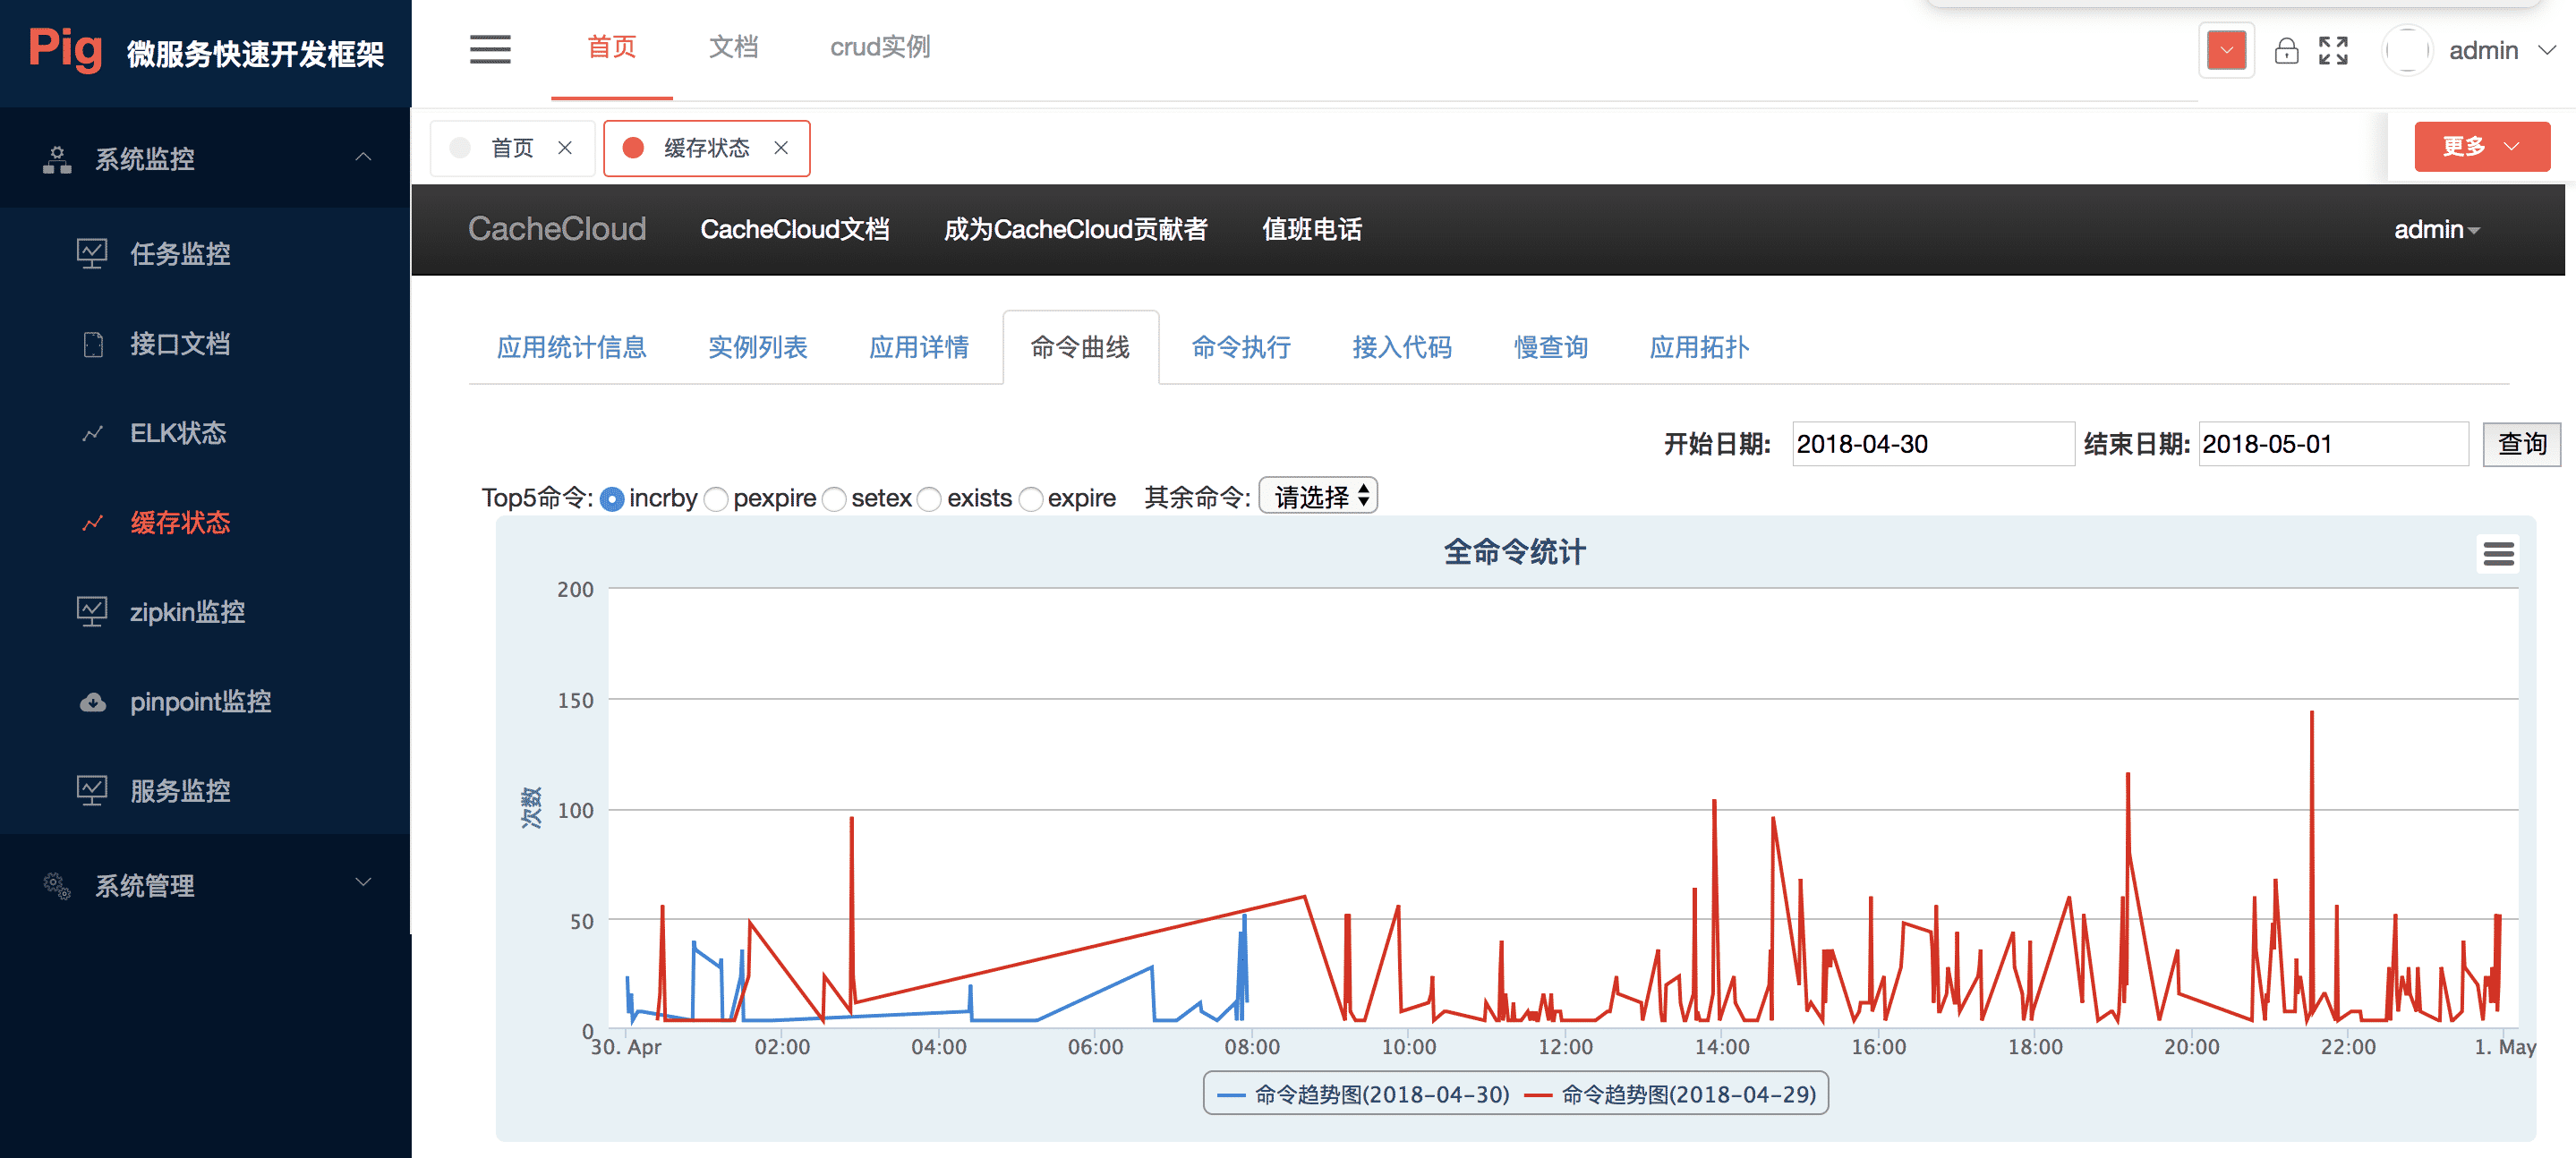Select the pexpire radio button
Viewport: 2576px width, 1158px height.
[716, 499]
